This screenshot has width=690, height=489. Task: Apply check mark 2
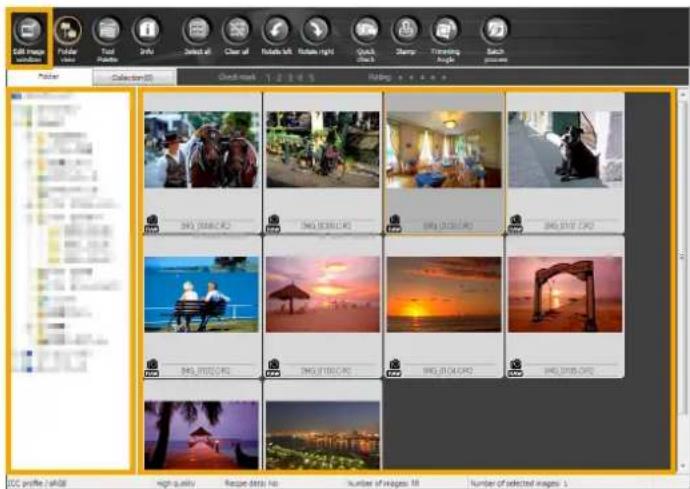279,78
